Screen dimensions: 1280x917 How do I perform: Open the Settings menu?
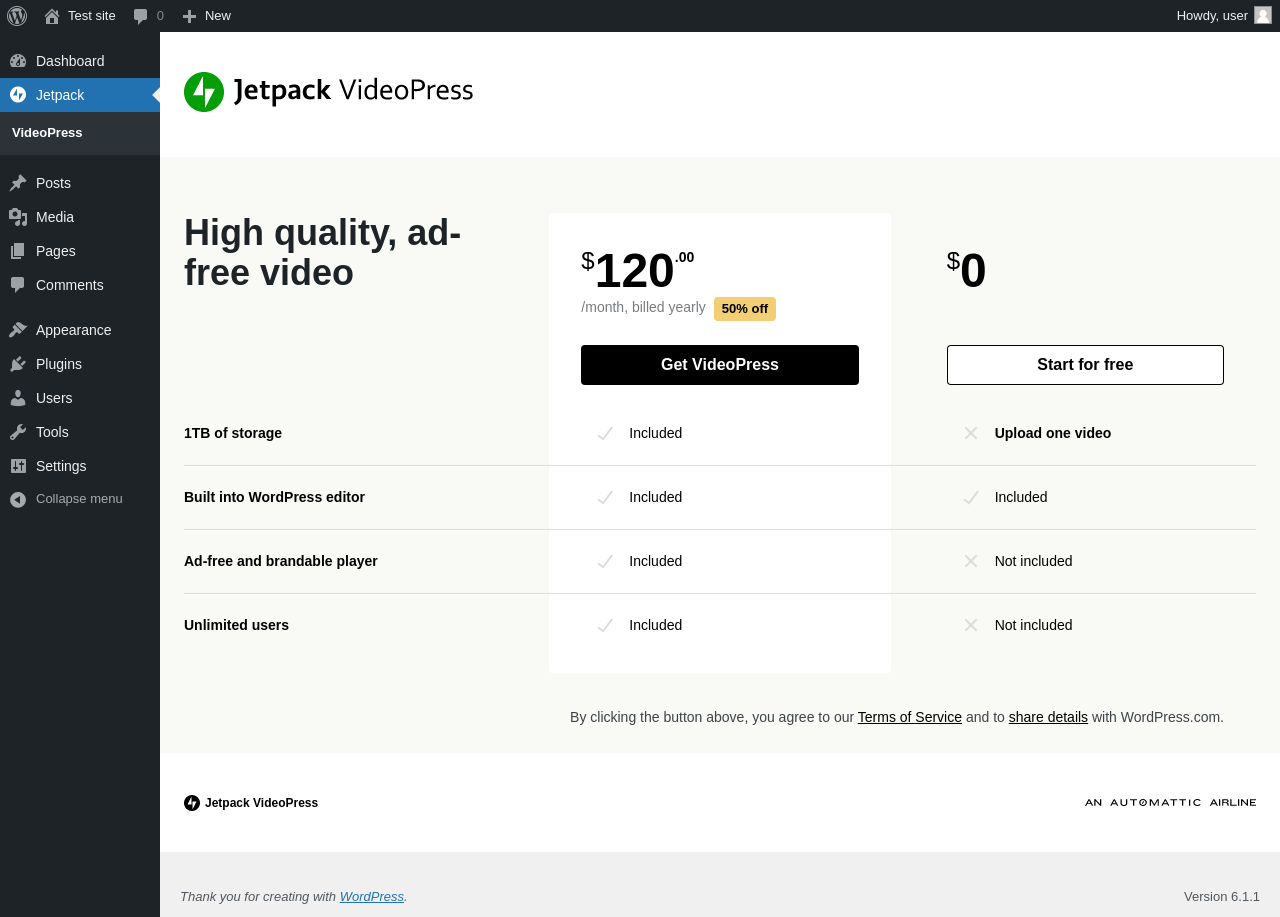80,466
